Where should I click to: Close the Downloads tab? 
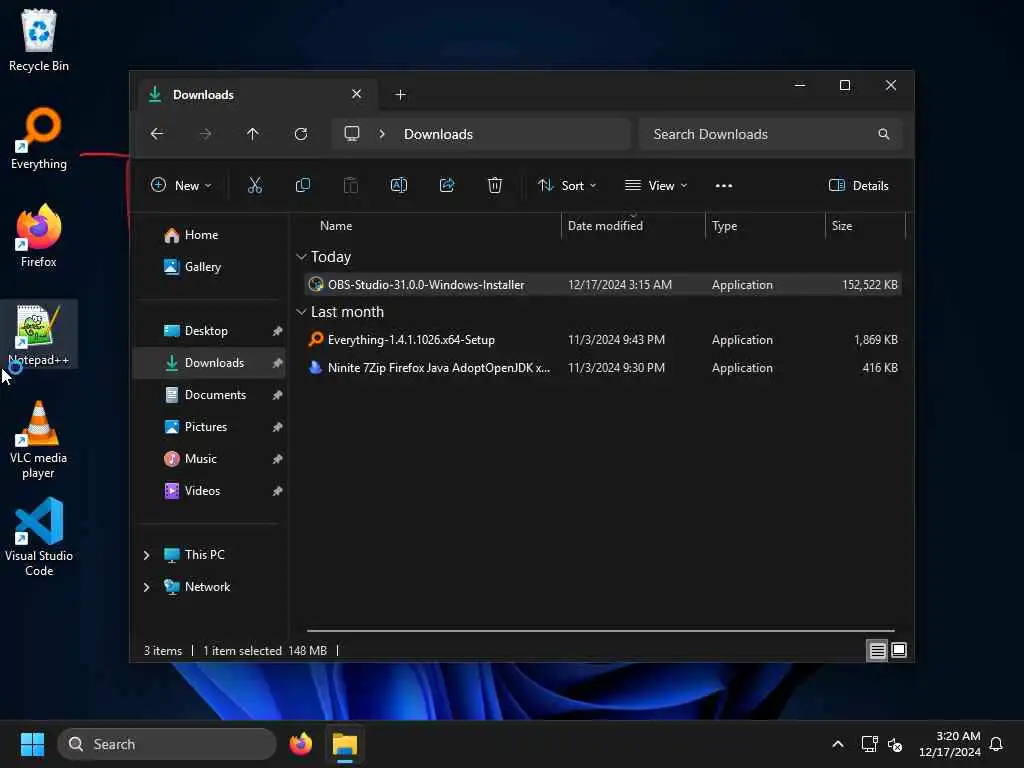[357, 94]
